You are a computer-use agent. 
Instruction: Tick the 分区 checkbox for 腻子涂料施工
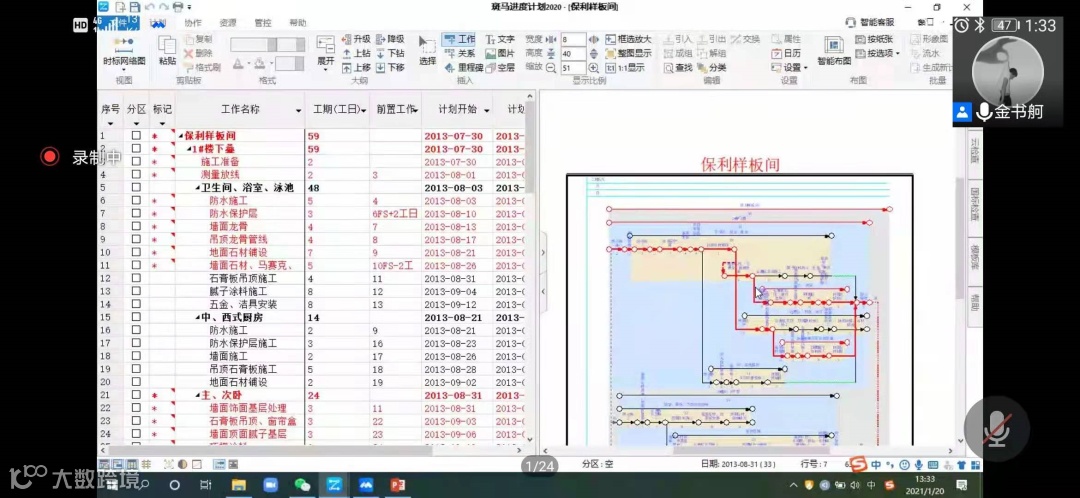click(x=136, y=291)
